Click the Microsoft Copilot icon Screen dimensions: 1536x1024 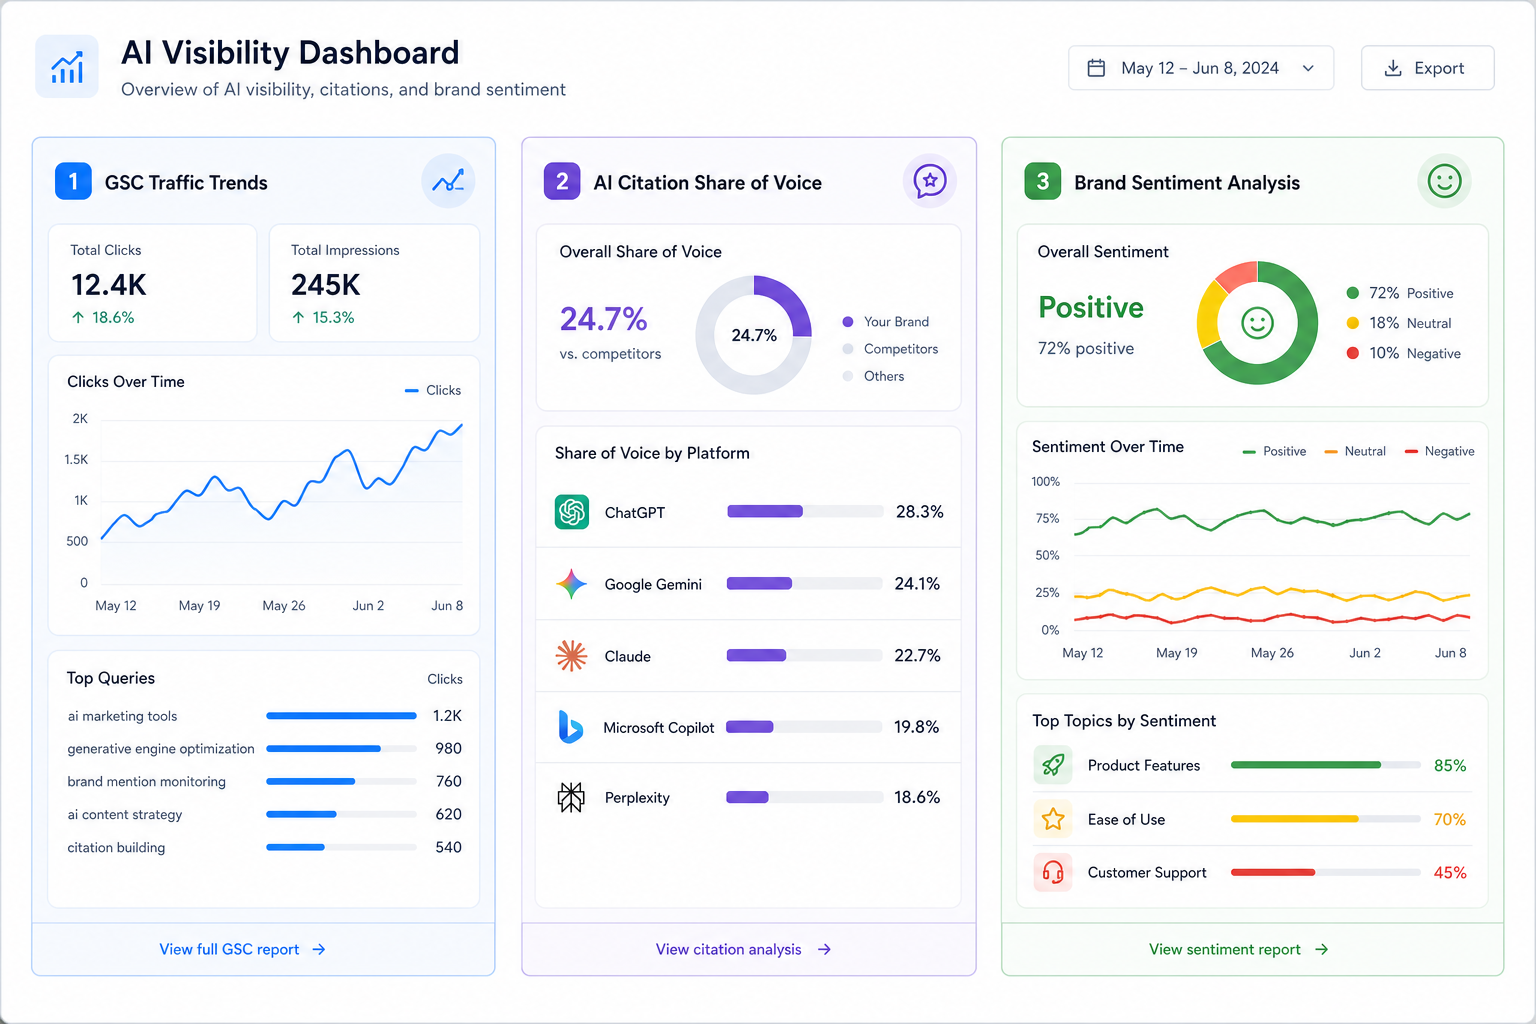click(x=571, y=727)
